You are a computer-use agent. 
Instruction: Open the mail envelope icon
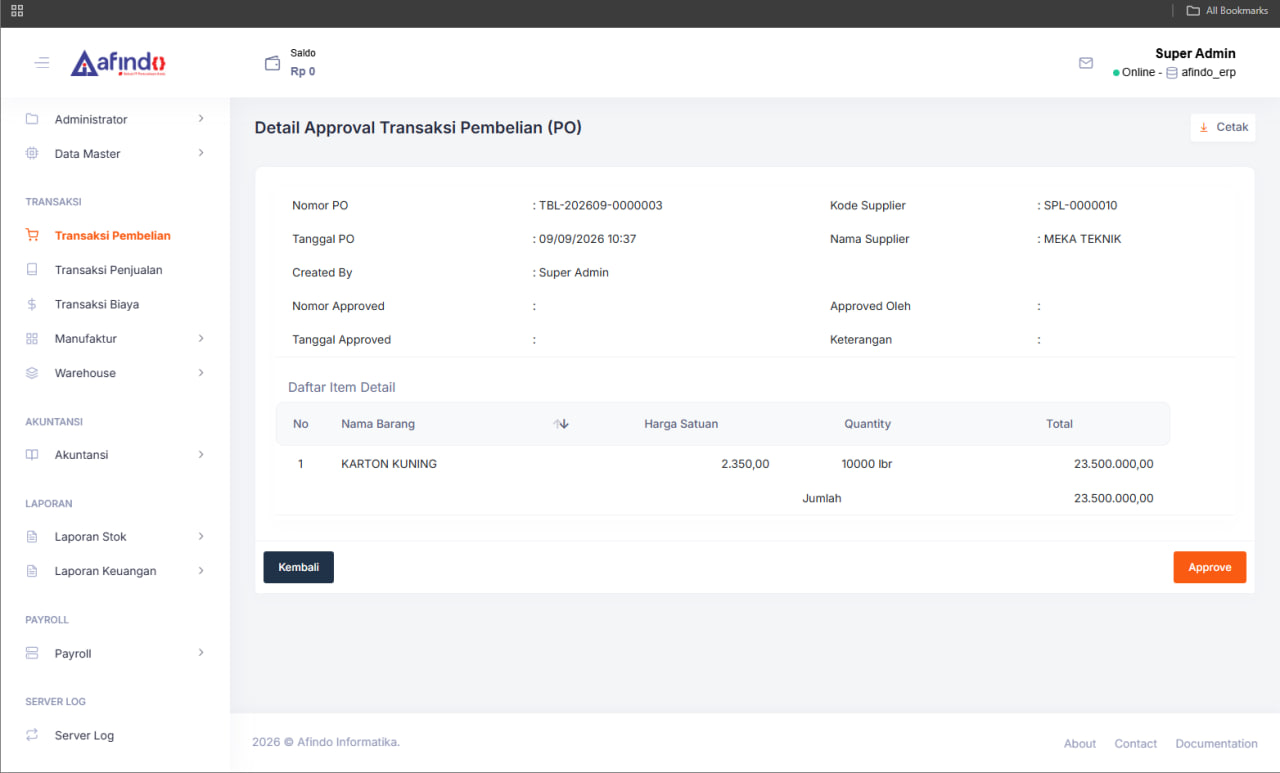coord(1086,63)
